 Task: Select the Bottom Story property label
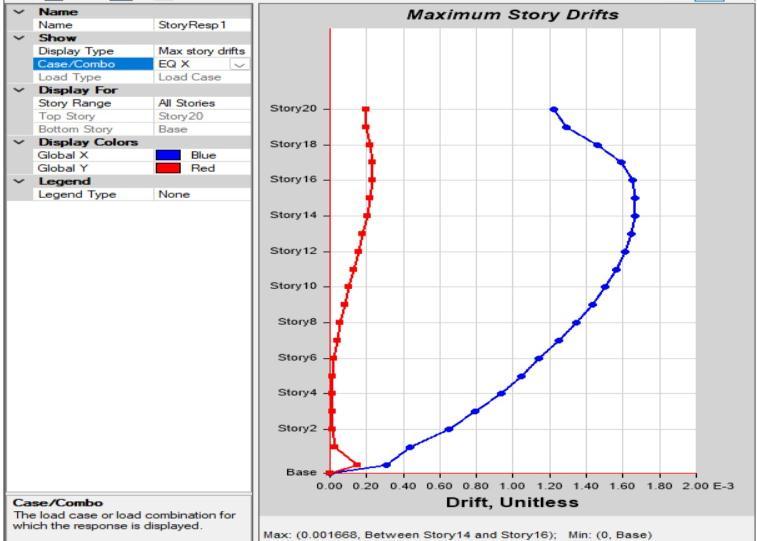coord(75,129)
